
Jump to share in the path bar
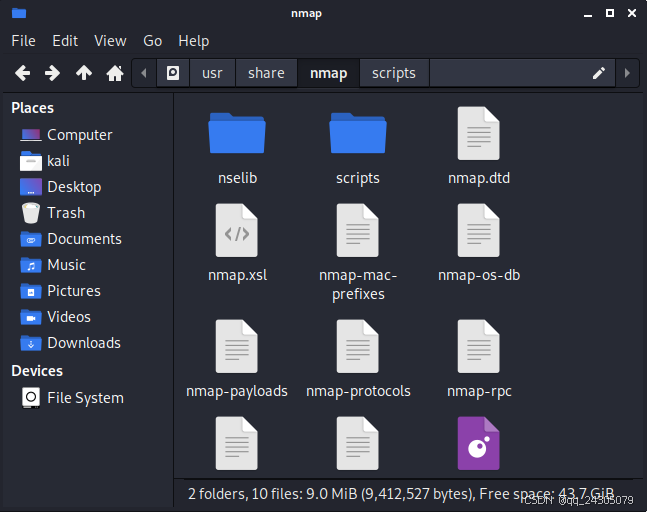(x=266, y=73)
